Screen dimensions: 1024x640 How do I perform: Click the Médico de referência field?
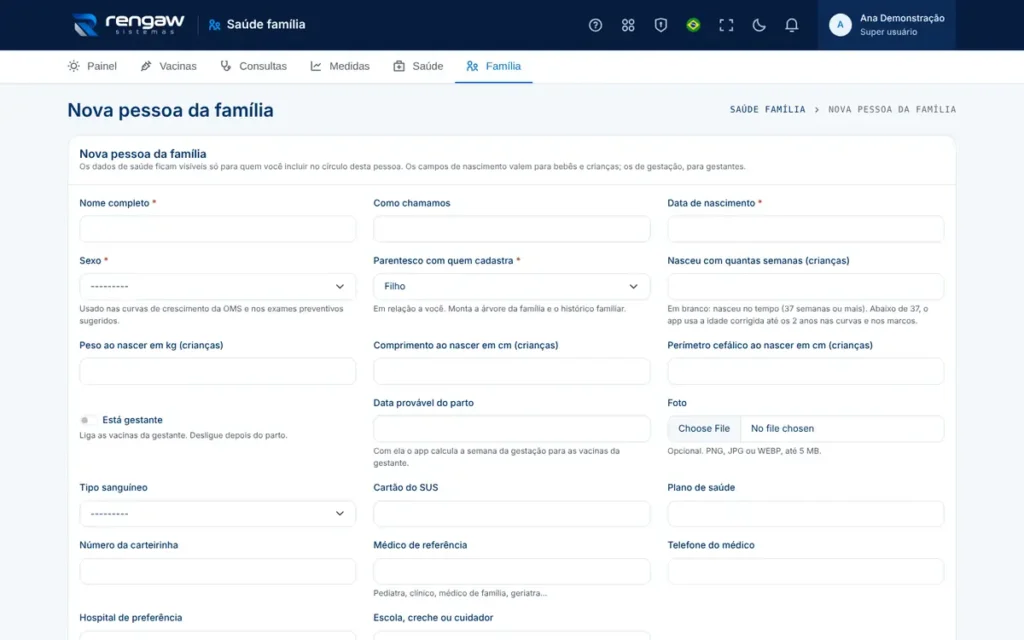click(x=511, y=571)
